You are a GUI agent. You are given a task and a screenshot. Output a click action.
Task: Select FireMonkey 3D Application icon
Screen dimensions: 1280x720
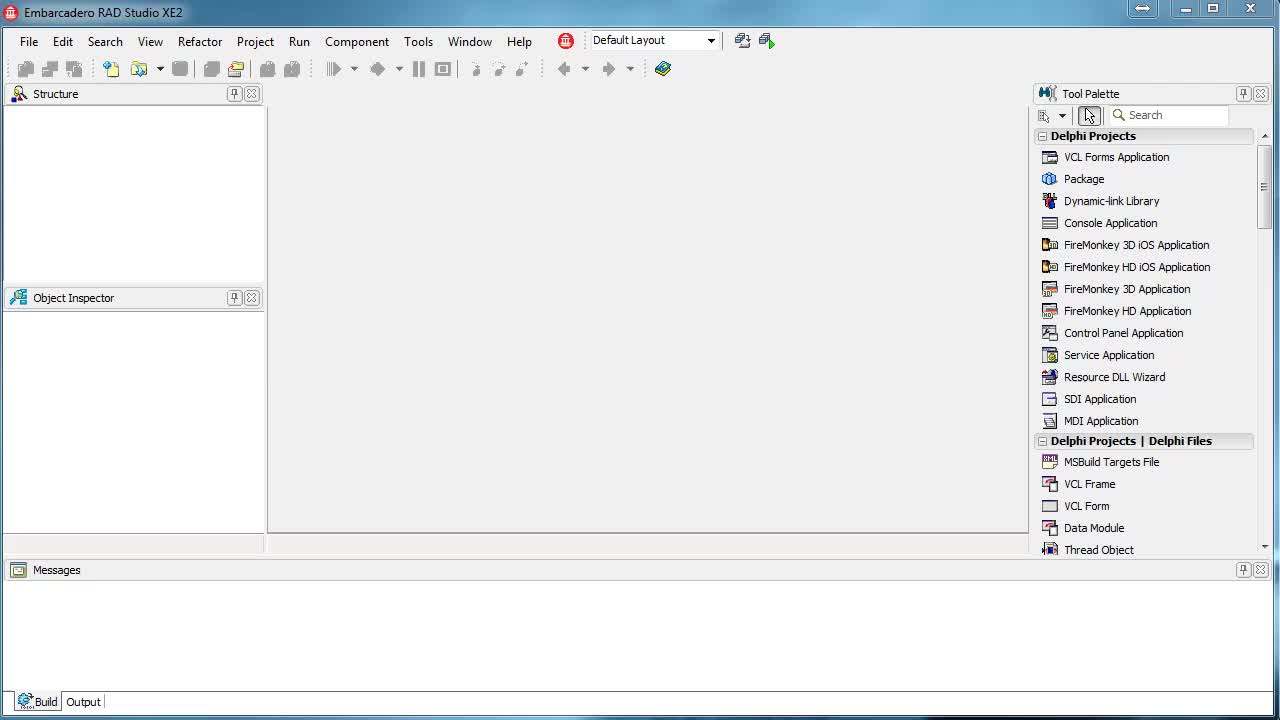tap(1049, 289)
